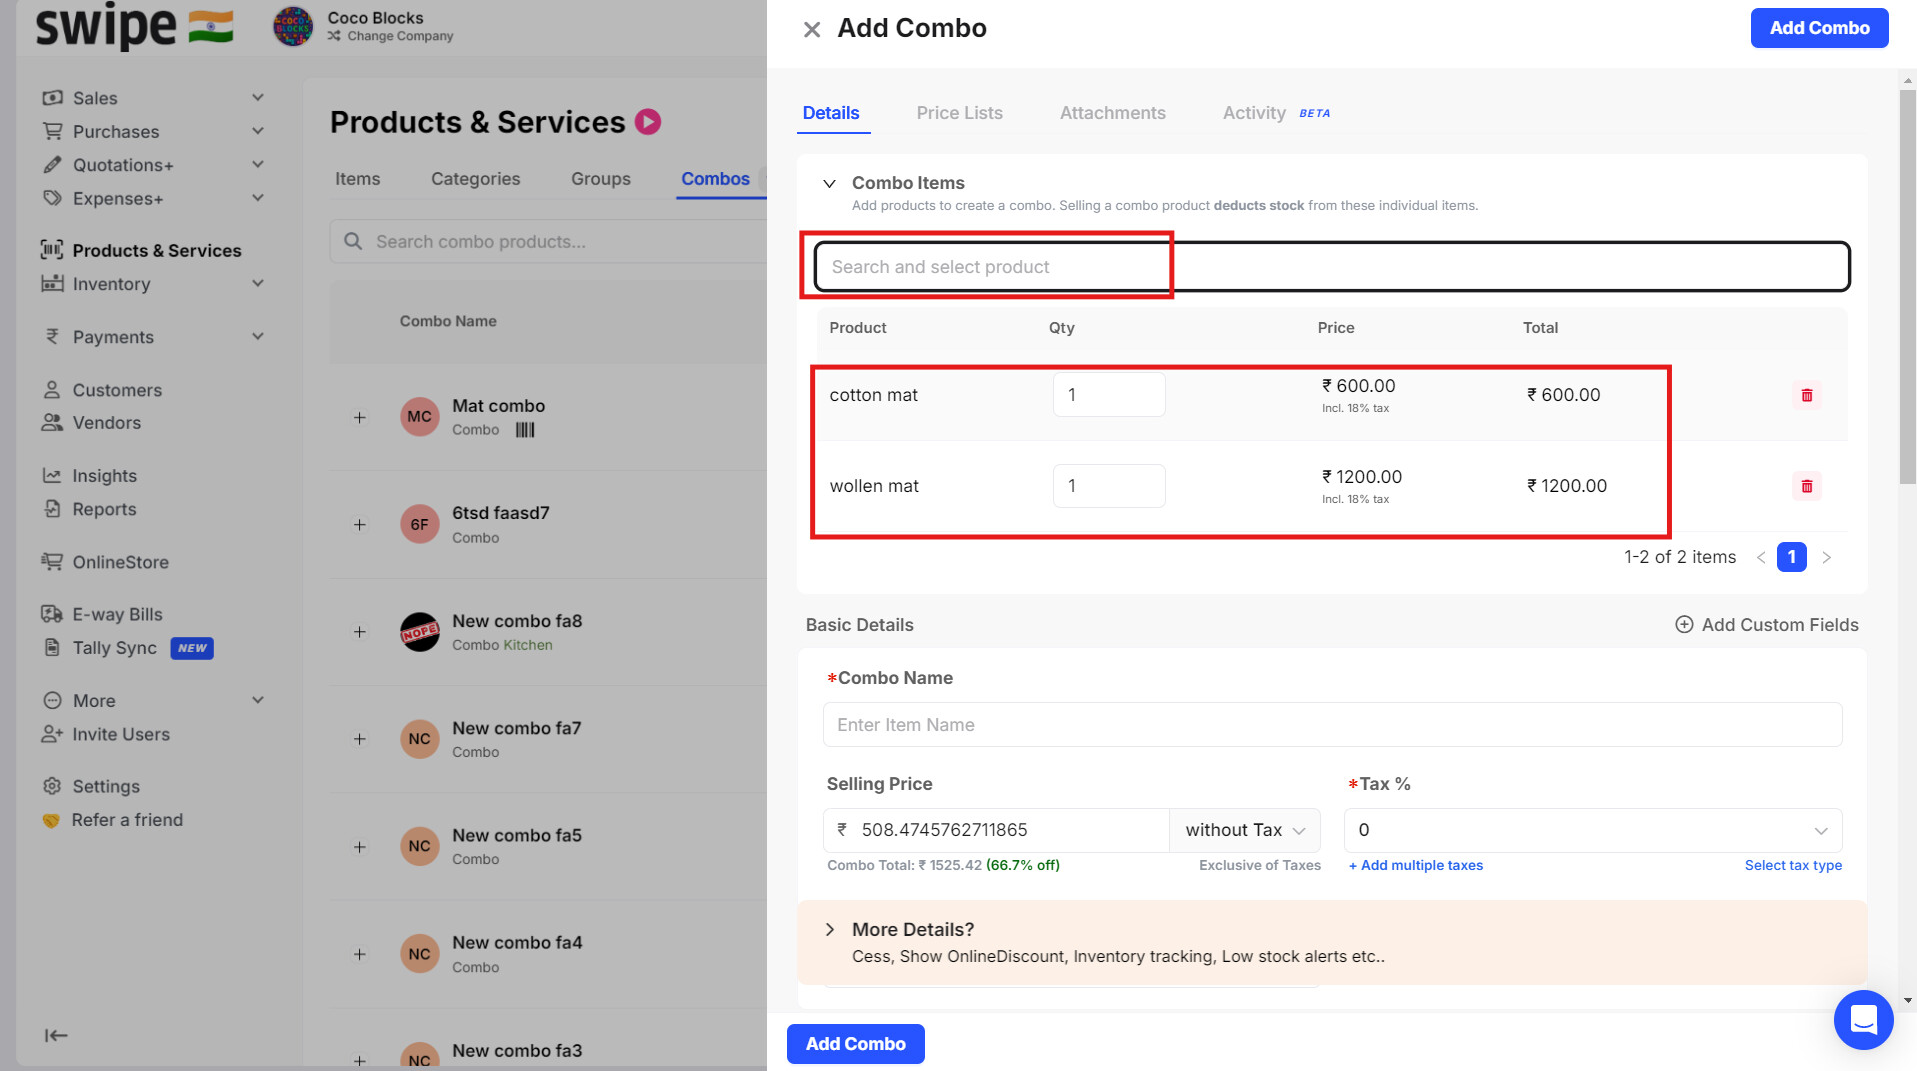Click the bottom Add Combo button
The image size is (1917, 1071).
[x=855, y=1043]
